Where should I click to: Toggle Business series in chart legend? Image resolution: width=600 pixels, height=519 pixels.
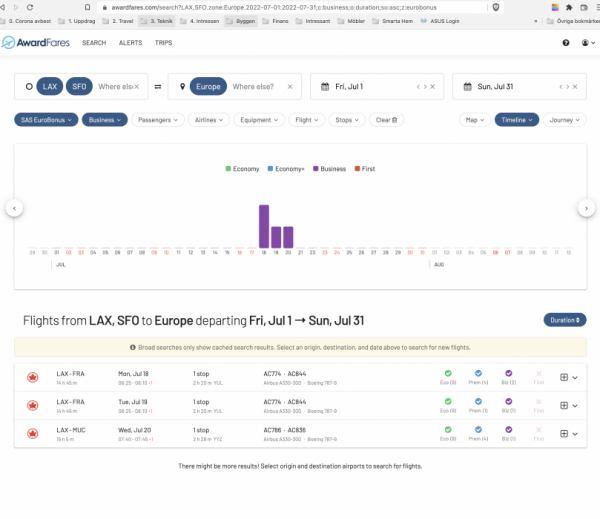(329, 169)
